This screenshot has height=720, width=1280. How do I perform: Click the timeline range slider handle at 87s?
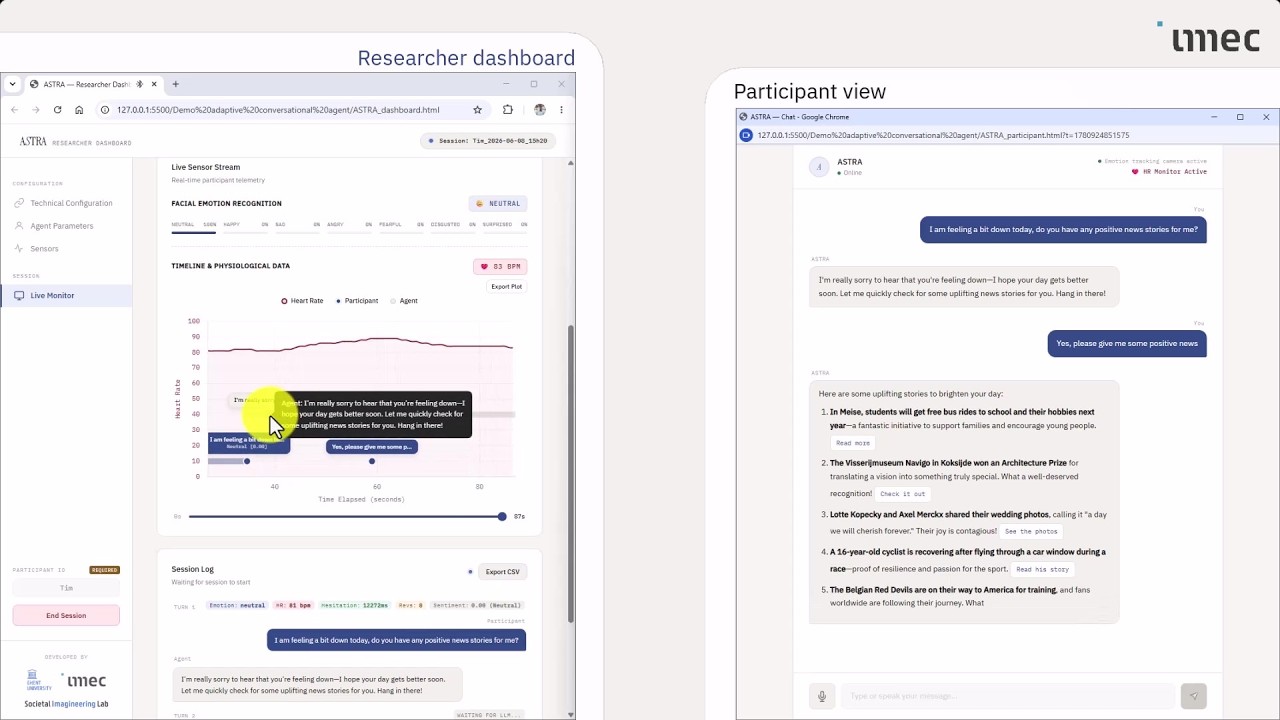502,517
